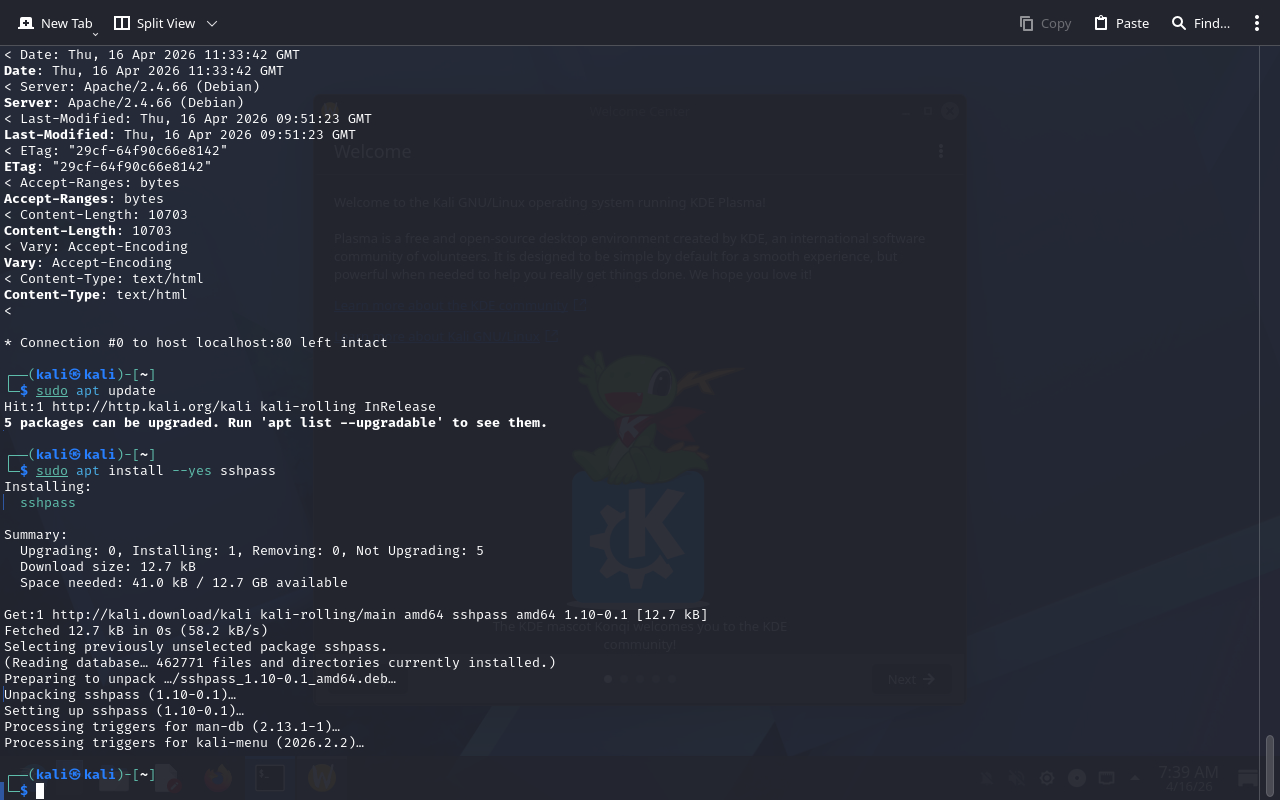
Task: Click the bold 'ETag' header line
Action: coord(108,167)
